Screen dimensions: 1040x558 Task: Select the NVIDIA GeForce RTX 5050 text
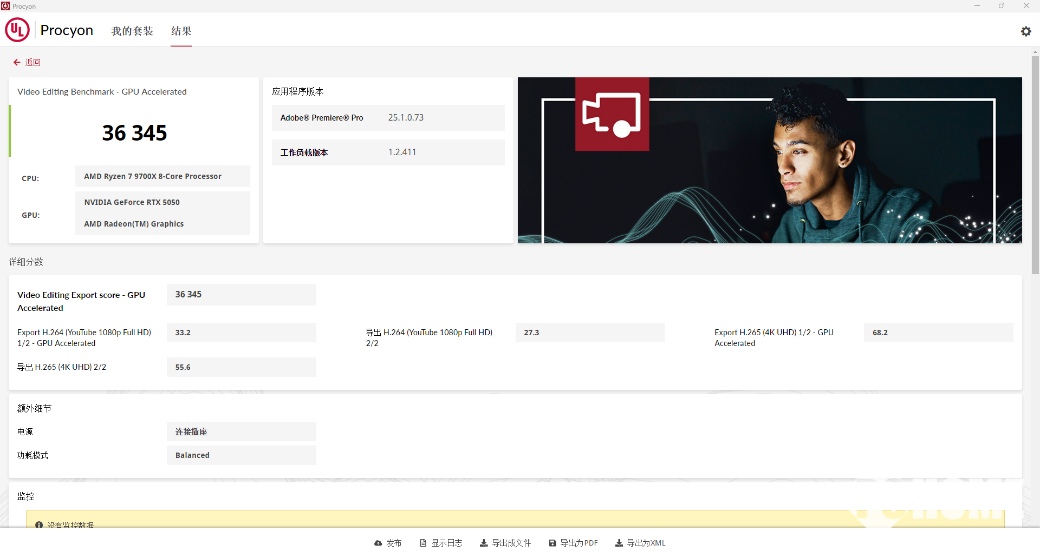point(132,202)
